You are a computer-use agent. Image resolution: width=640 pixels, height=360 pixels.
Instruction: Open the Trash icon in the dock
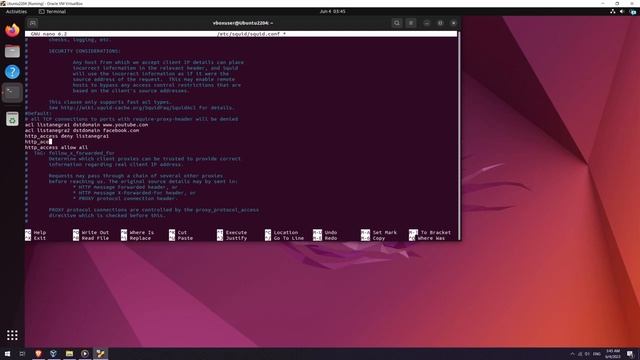[12, 119]
